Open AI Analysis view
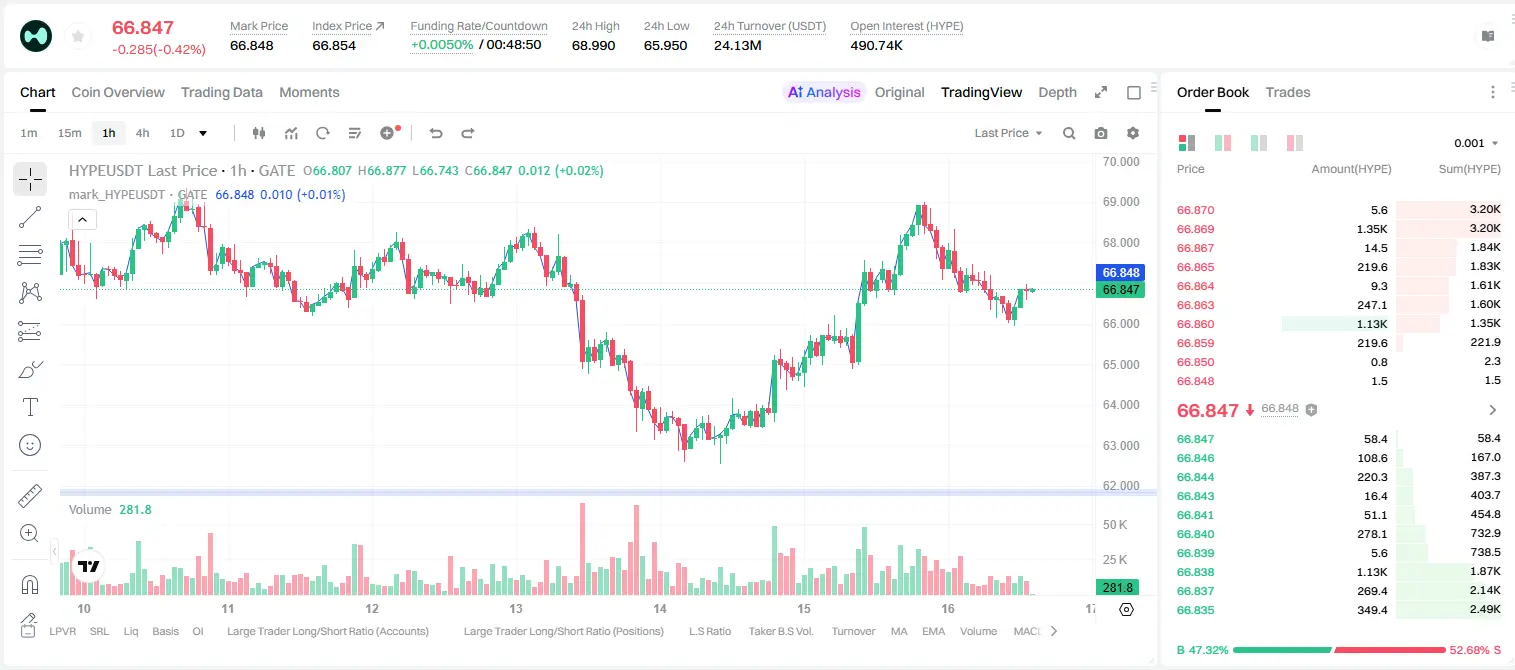Viewport: 1515px width, 670px height. (x=824, y=92)
